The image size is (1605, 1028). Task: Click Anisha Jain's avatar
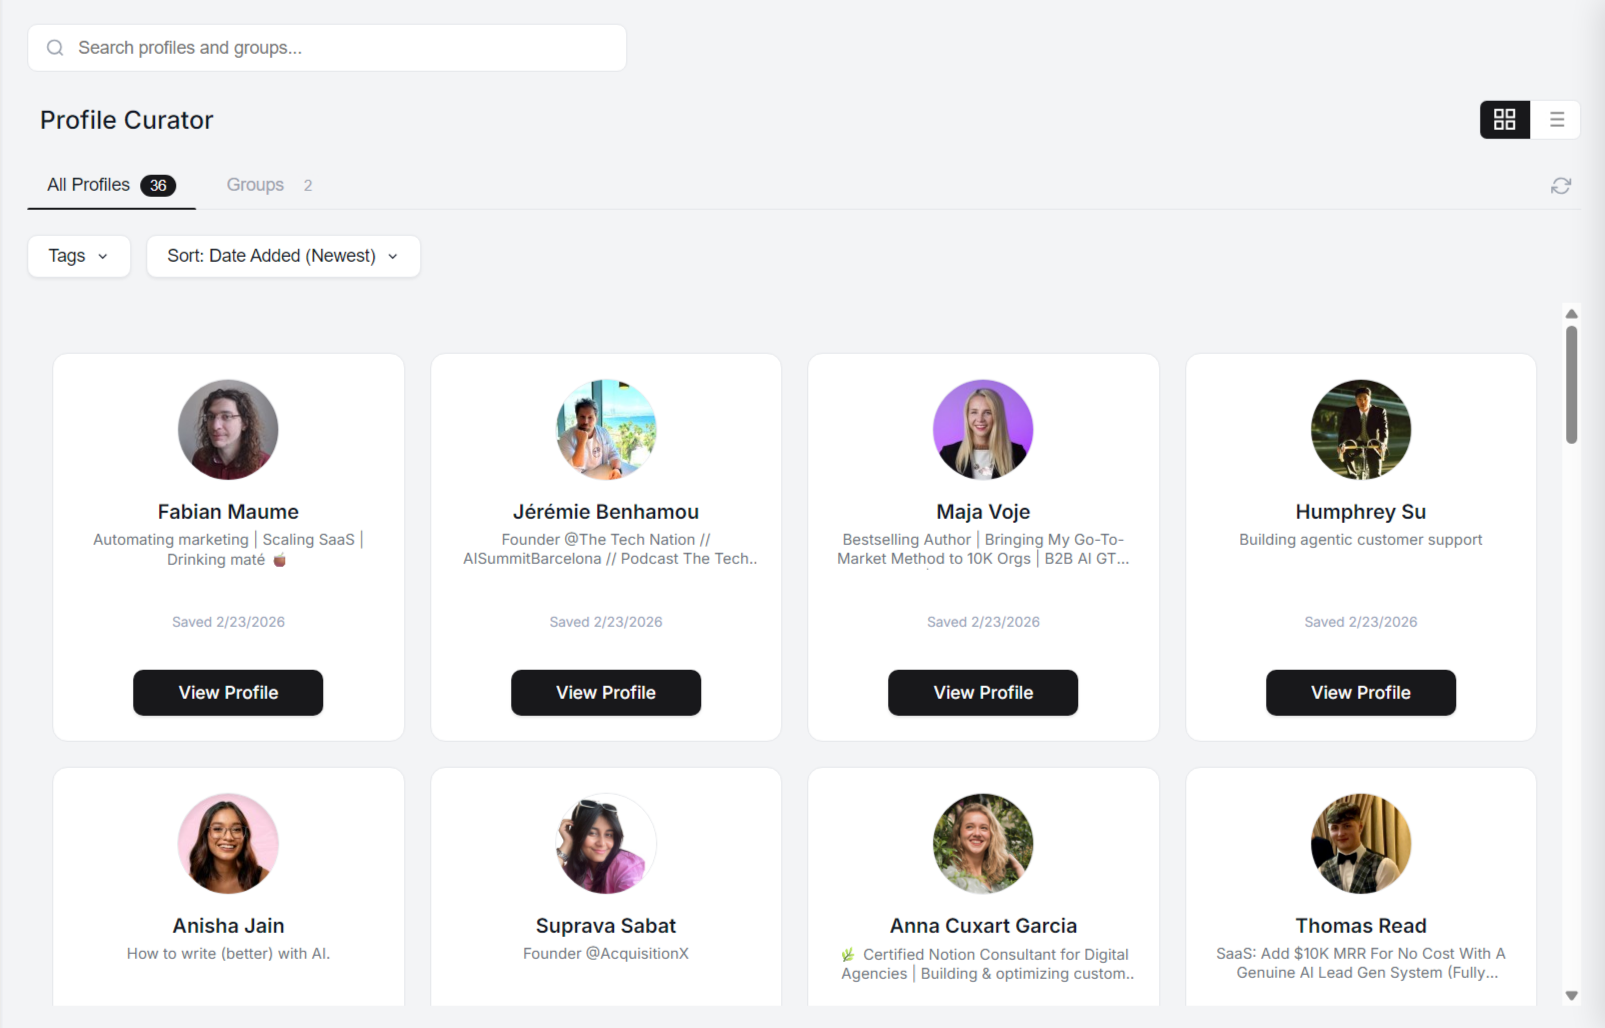(x=228, y=843)
